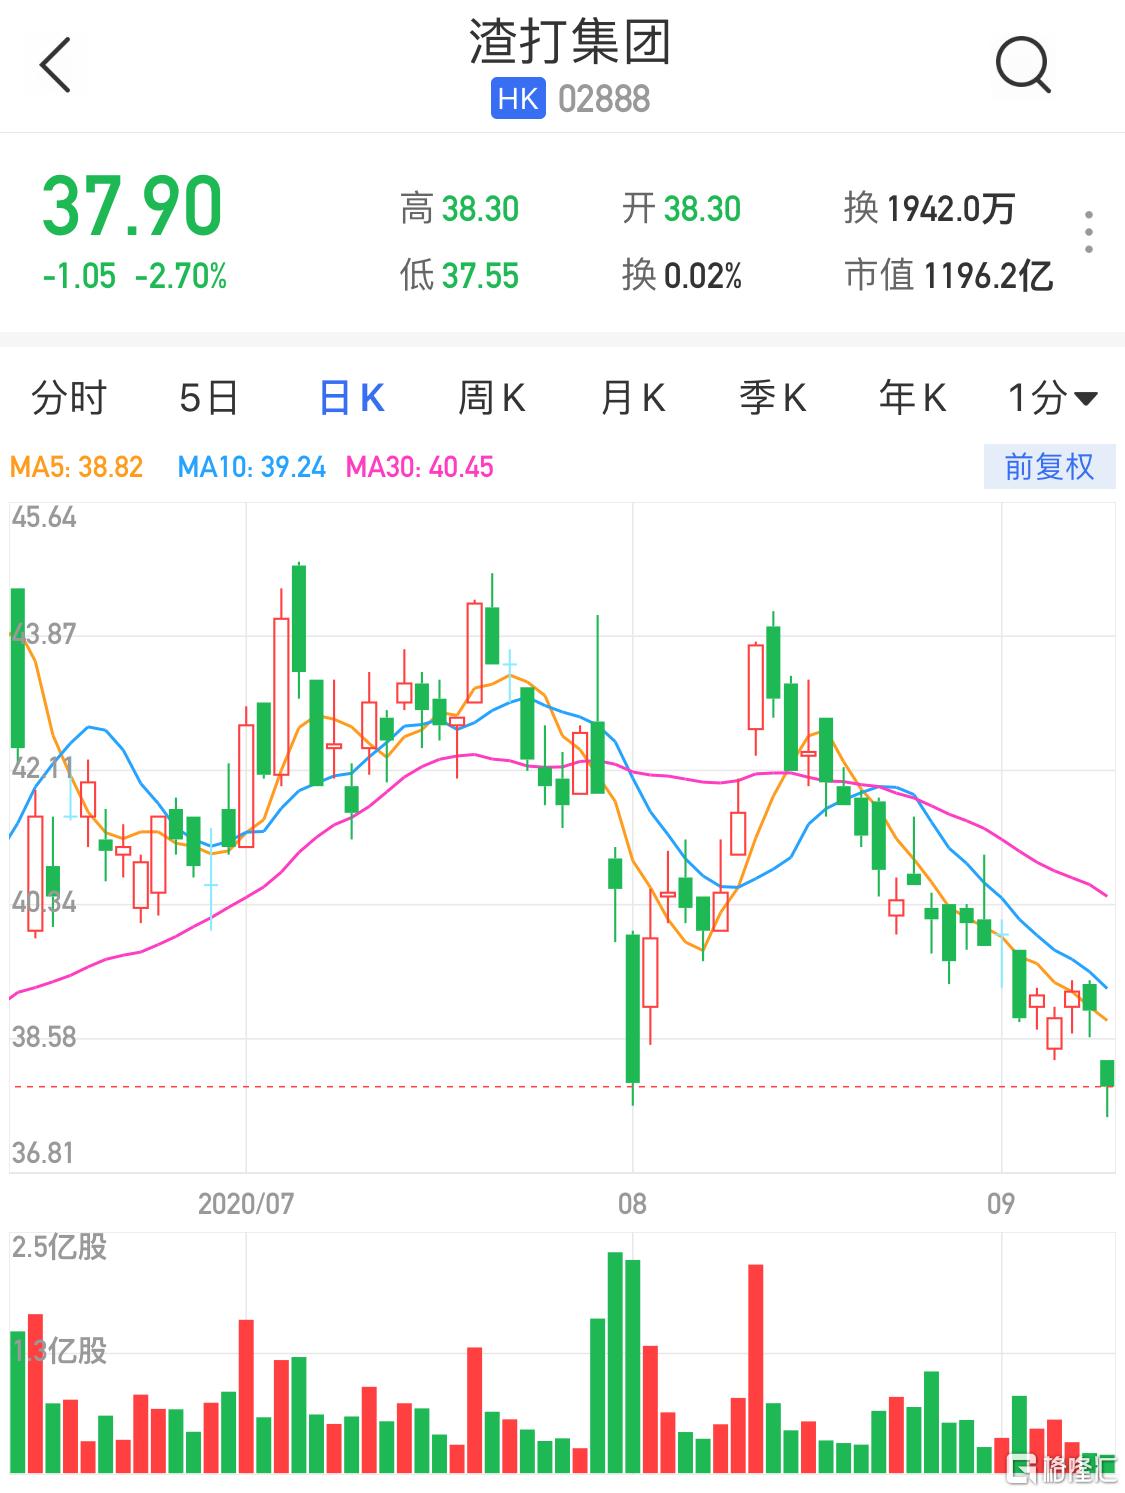
Task: Tap the 36.81 price axis label
Action: pos(43,1153)
